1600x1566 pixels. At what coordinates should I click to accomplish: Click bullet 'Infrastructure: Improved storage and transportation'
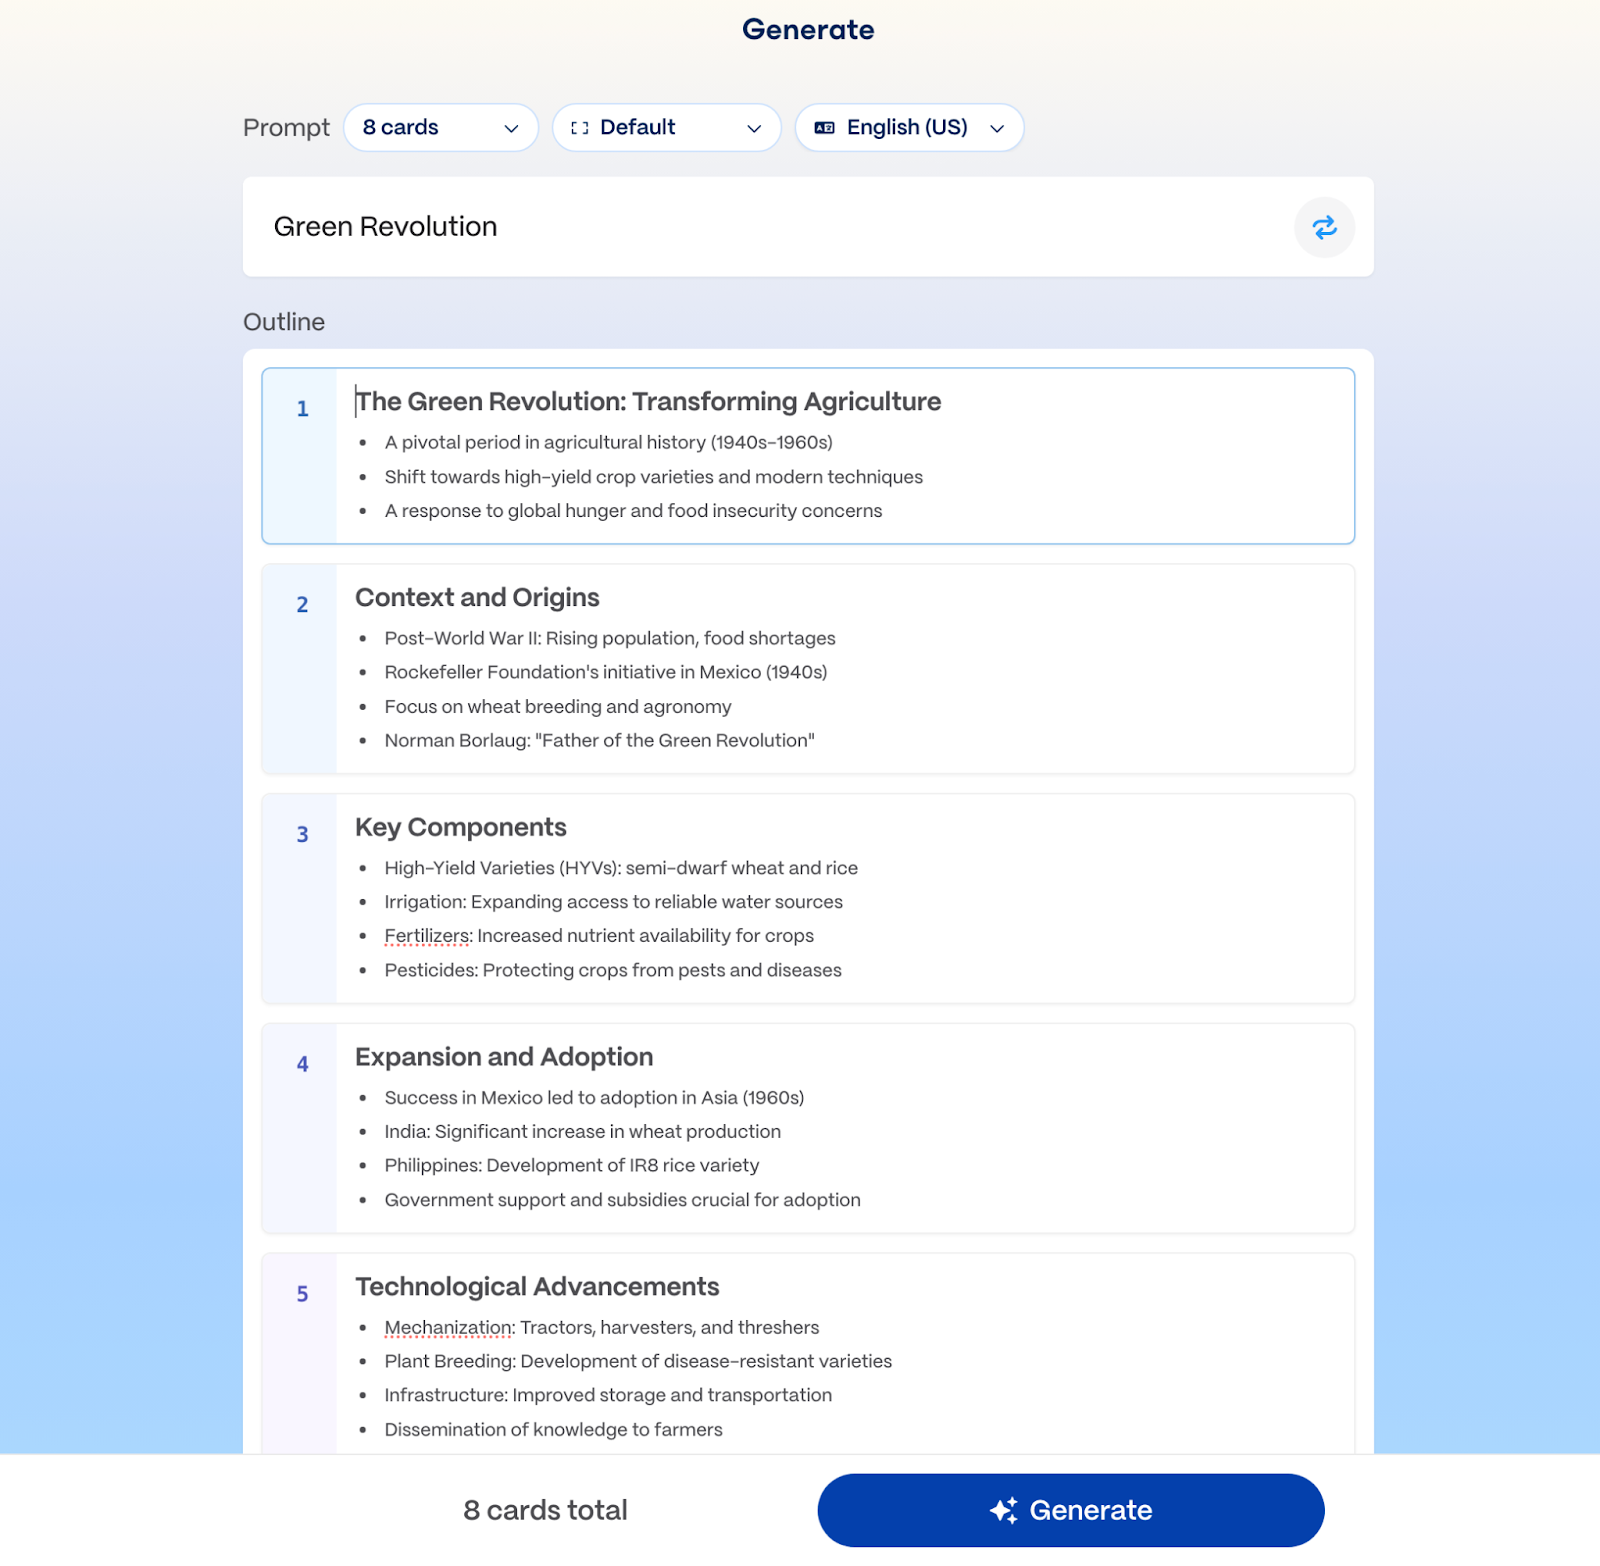[x=608, y=1396]
